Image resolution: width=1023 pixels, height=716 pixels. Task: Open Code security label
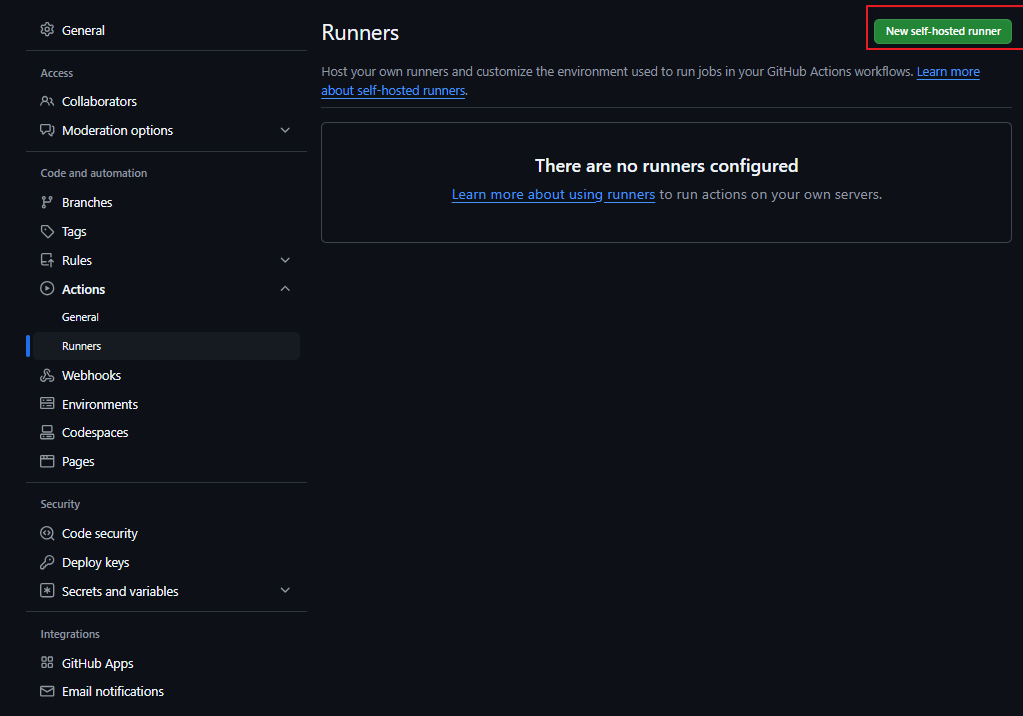coord(99,534)
